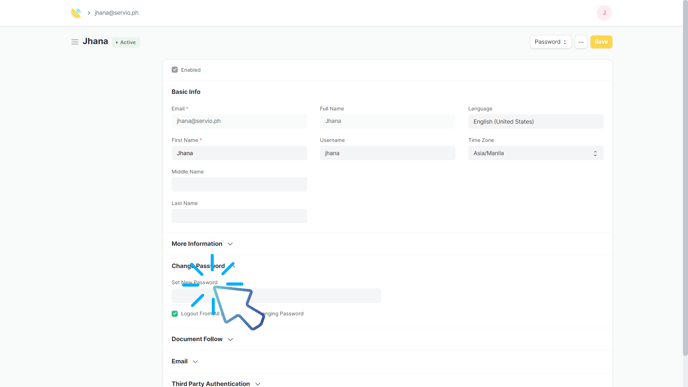Screen dimensions: 688x387
Task: Open the three-dots more actions menu
Action: click(x=581, y=42)
